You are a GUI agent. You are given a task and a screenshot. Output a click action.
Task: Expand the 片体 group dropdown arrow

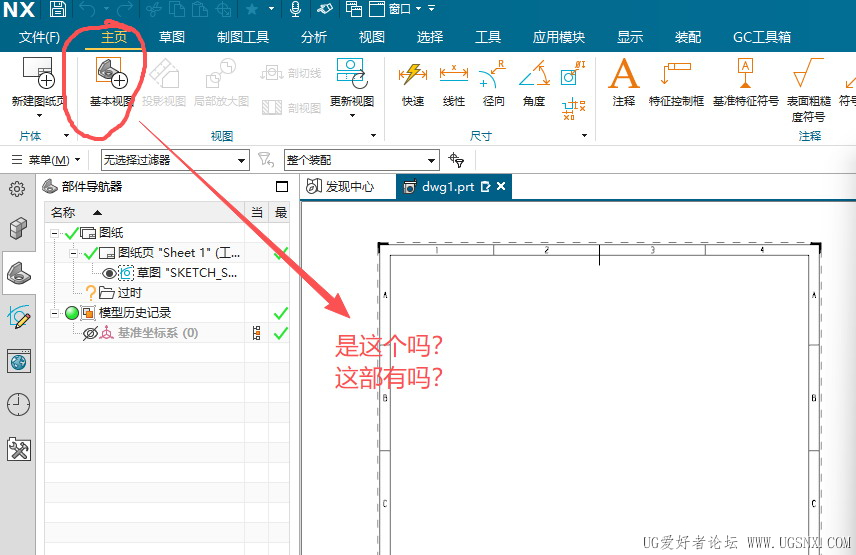point(67,135)
